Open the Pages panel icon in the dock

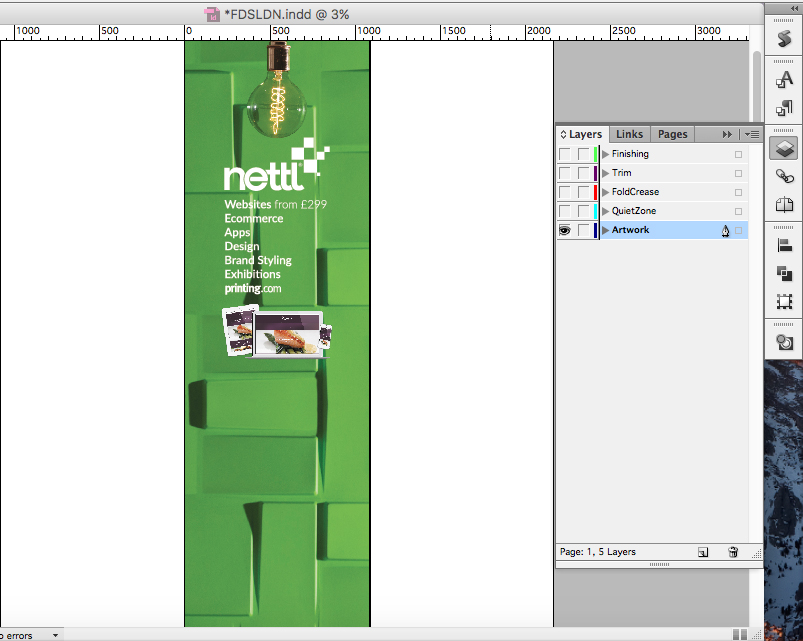[785, 205]
